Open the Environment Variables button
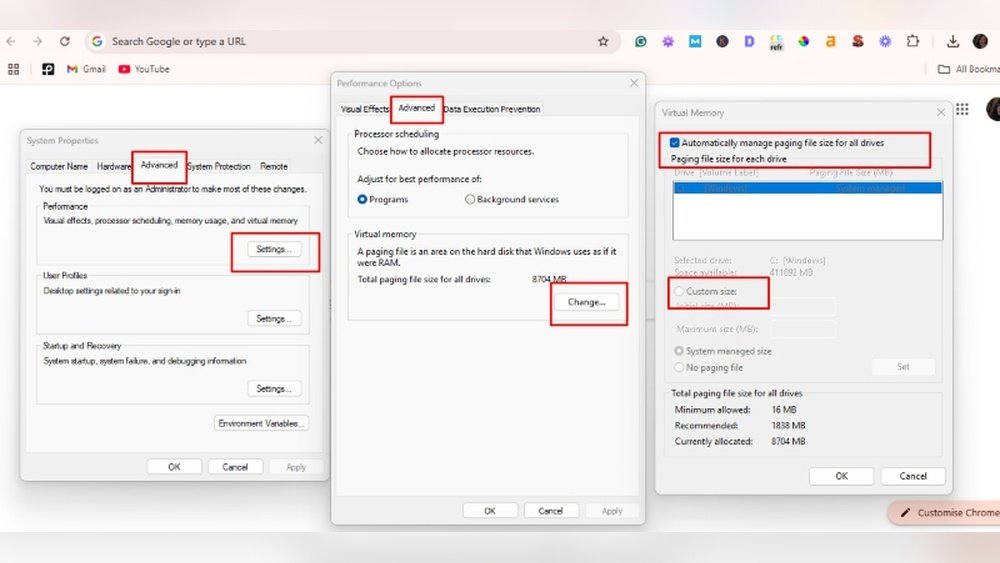Image resolution: width=1000 pixels, height=563 pixels. pos(262,423)
